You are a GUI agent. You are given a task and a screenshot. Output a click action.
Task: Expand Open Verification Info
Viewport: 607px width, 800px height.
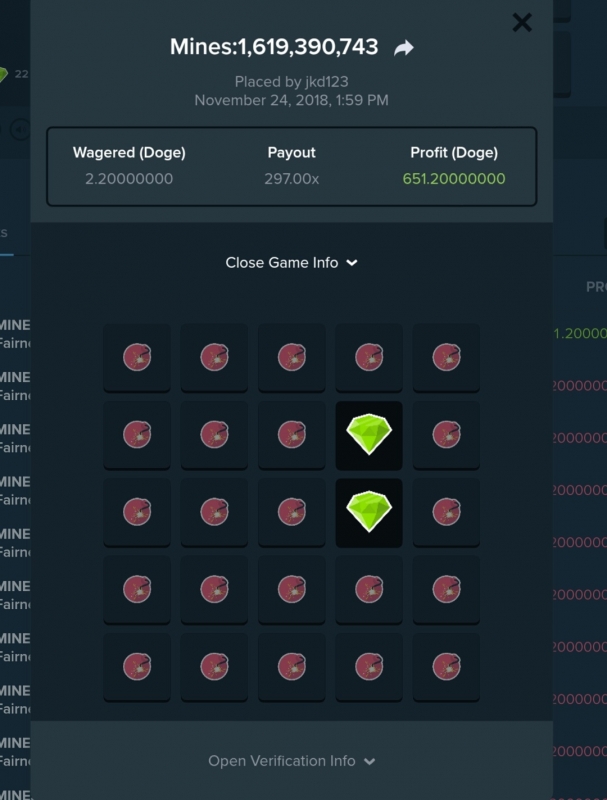[291, 761]
